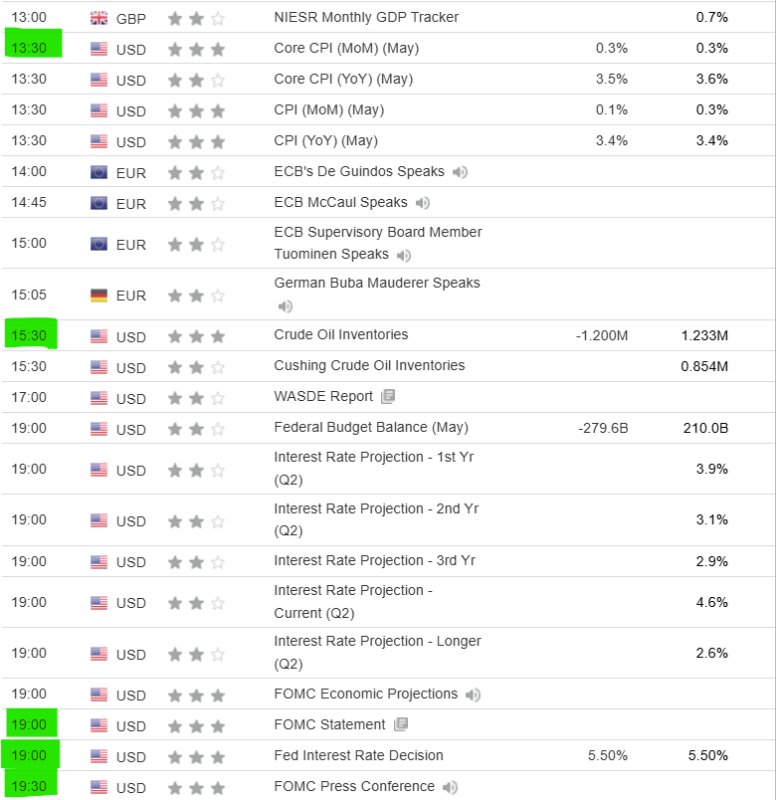Screen dimensions: 780x800
Task: Click the highlighted 19:30 time cell
Action: coord(30,787)
